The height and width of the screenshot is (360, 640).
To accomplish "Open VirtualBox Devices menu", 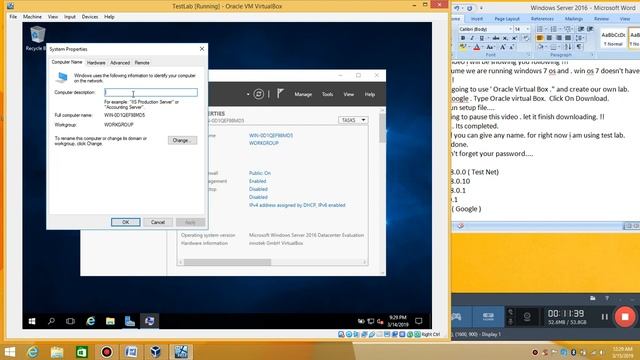I will point(90,17).
